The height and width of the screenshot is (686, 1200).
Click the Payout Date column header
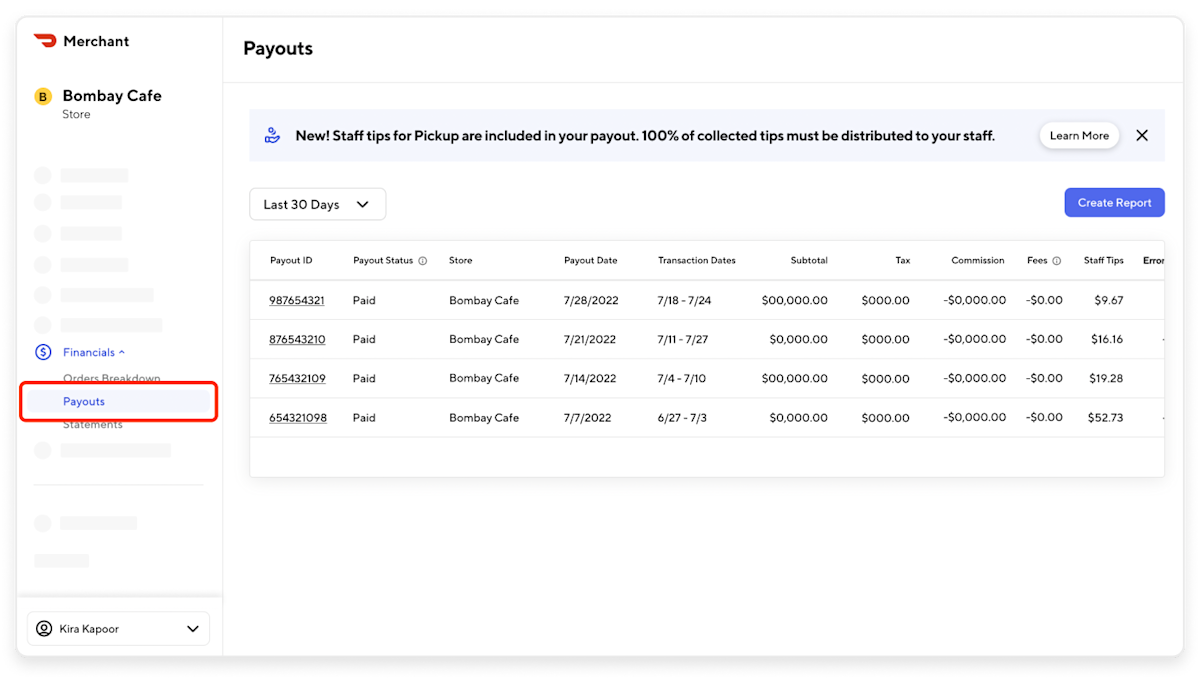[x=591, y=260]
